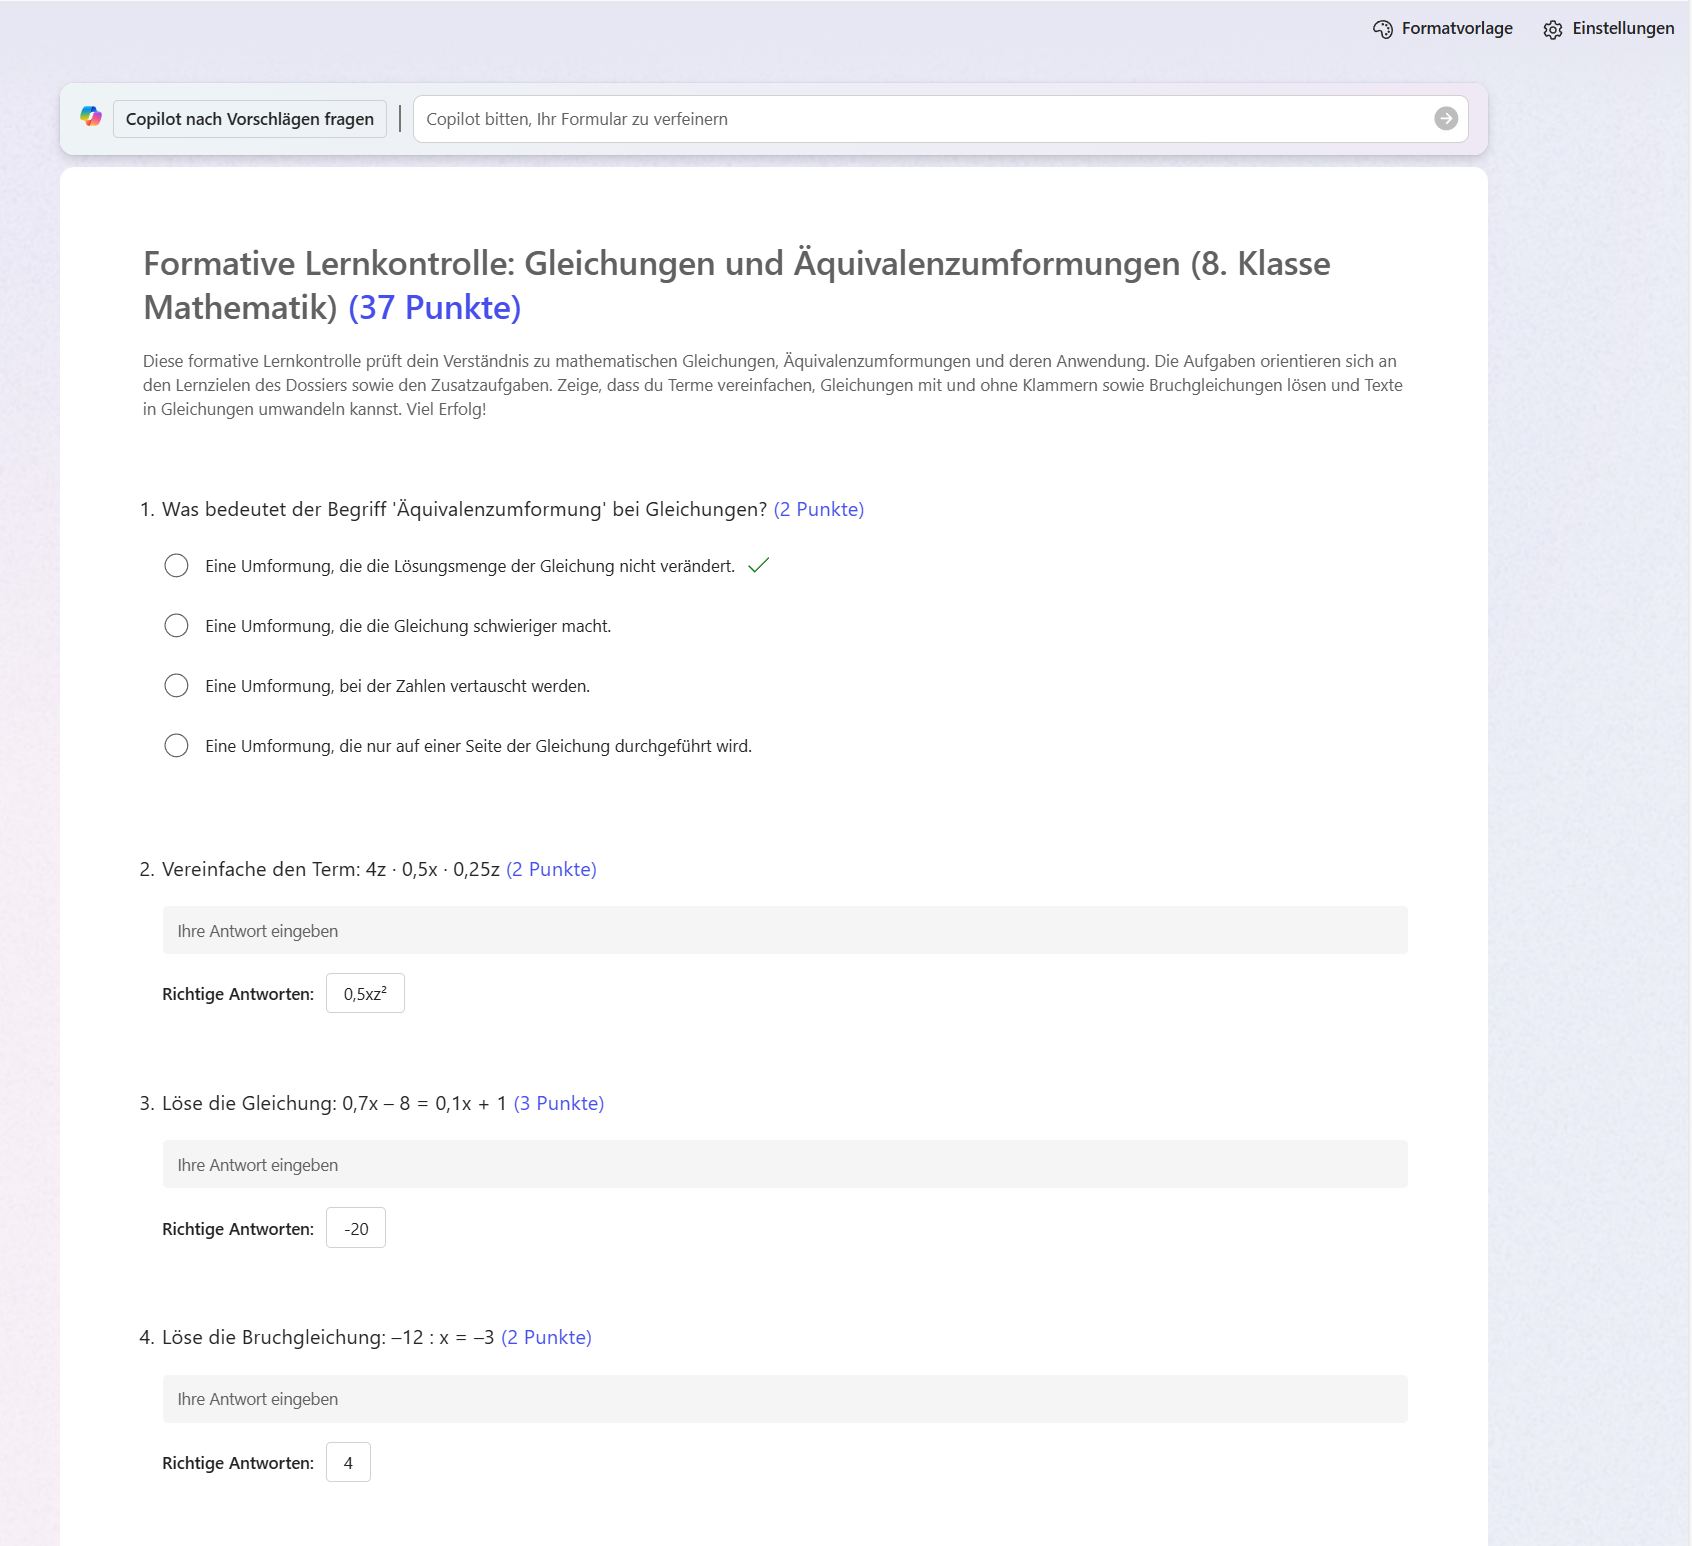Viewport: 1692px width, 1546px height.
Task: Focus the Copilot refine form input
Action: pyautogui.click(x=920, y=119)
